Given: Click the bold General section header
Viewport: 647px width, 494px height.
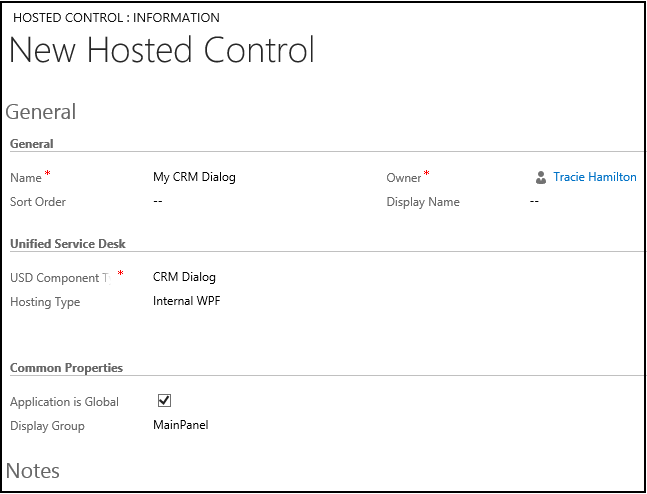Looking at the screenshot, I should click(x=32, y=144).
